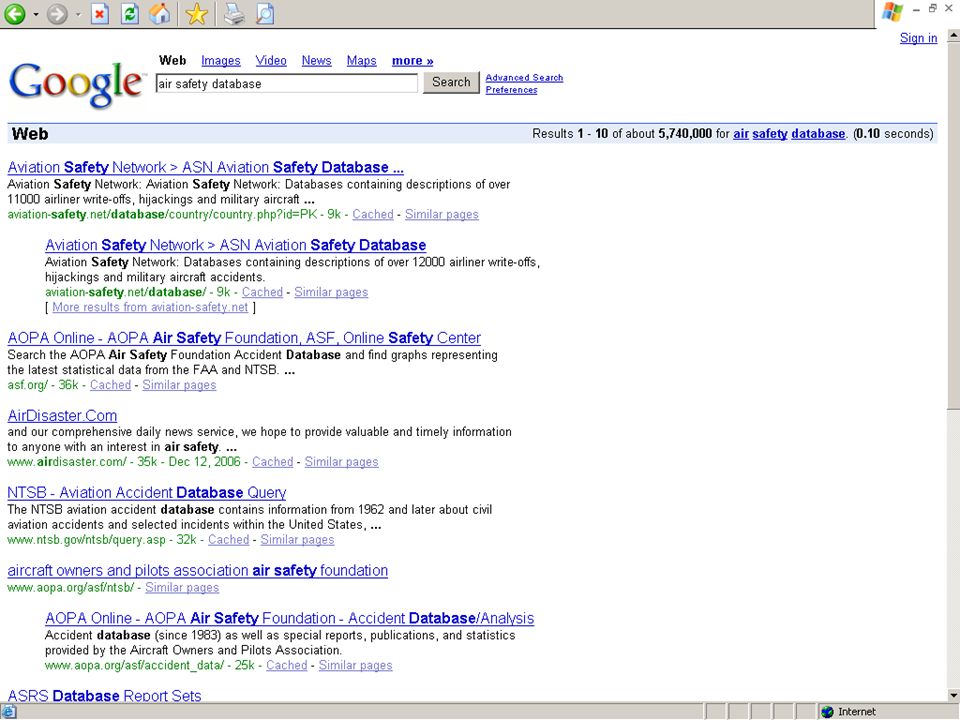This screenshot has height=720, width=960.
Task: Click the Sign in link
Action: 918,38
